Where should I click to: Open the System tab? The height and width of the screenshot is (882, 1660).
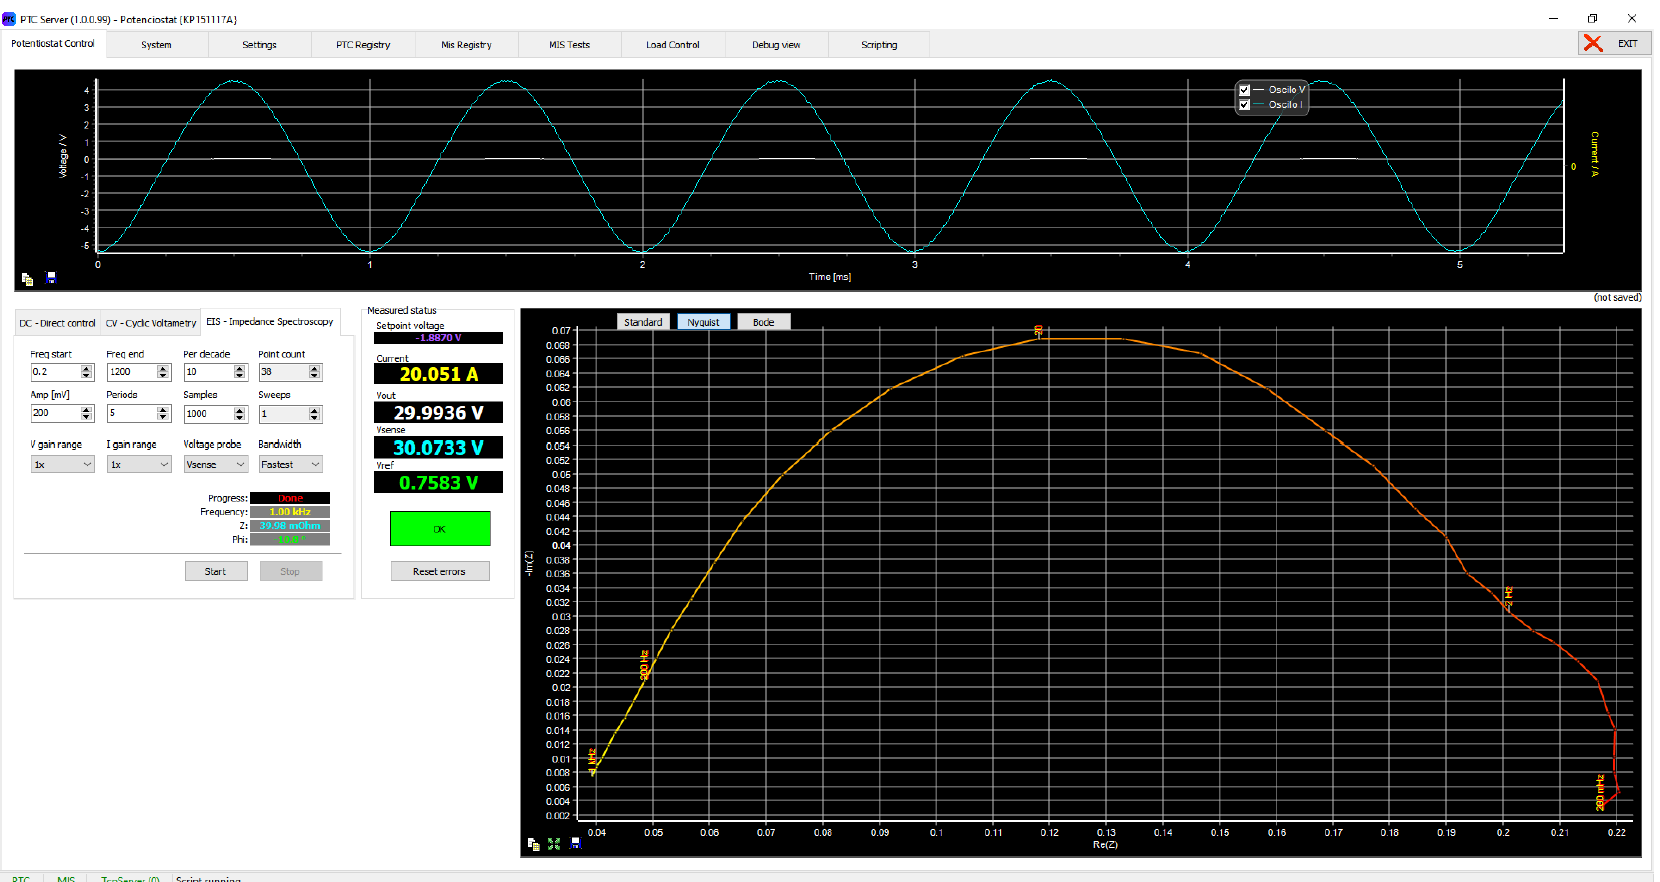[156, 45]
